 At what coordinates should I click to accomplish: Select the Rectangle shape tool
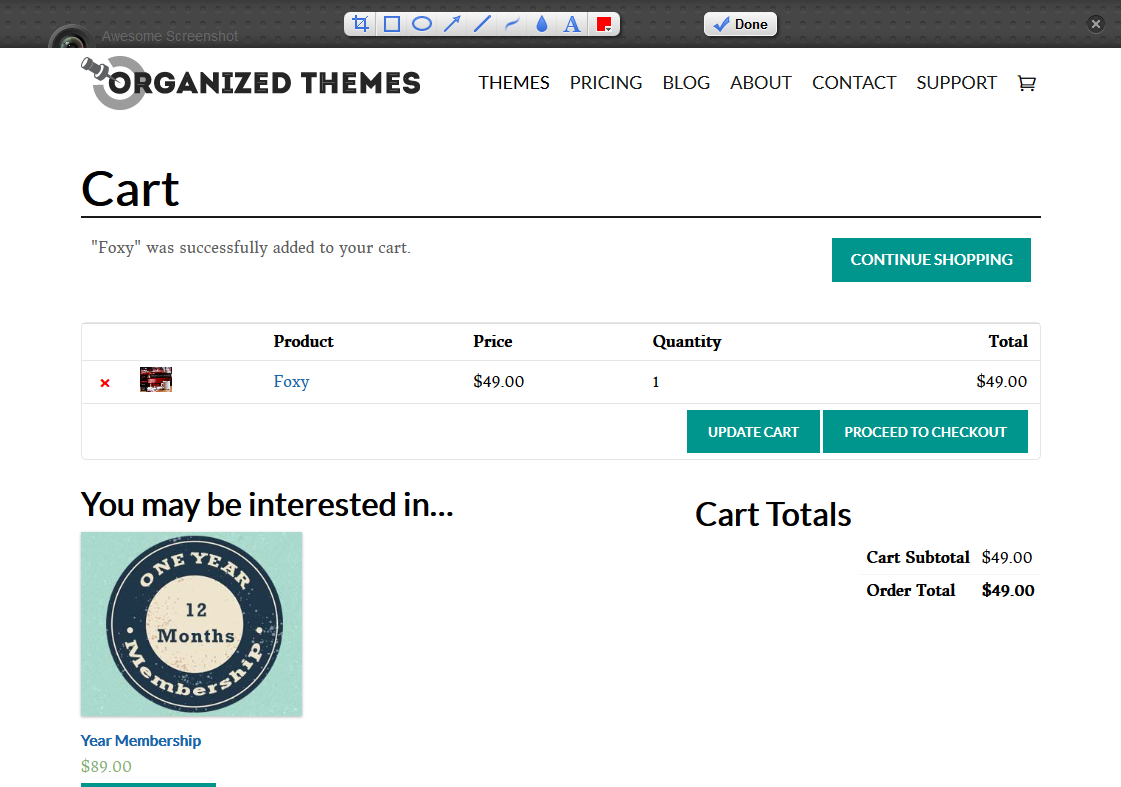(392, 24)
